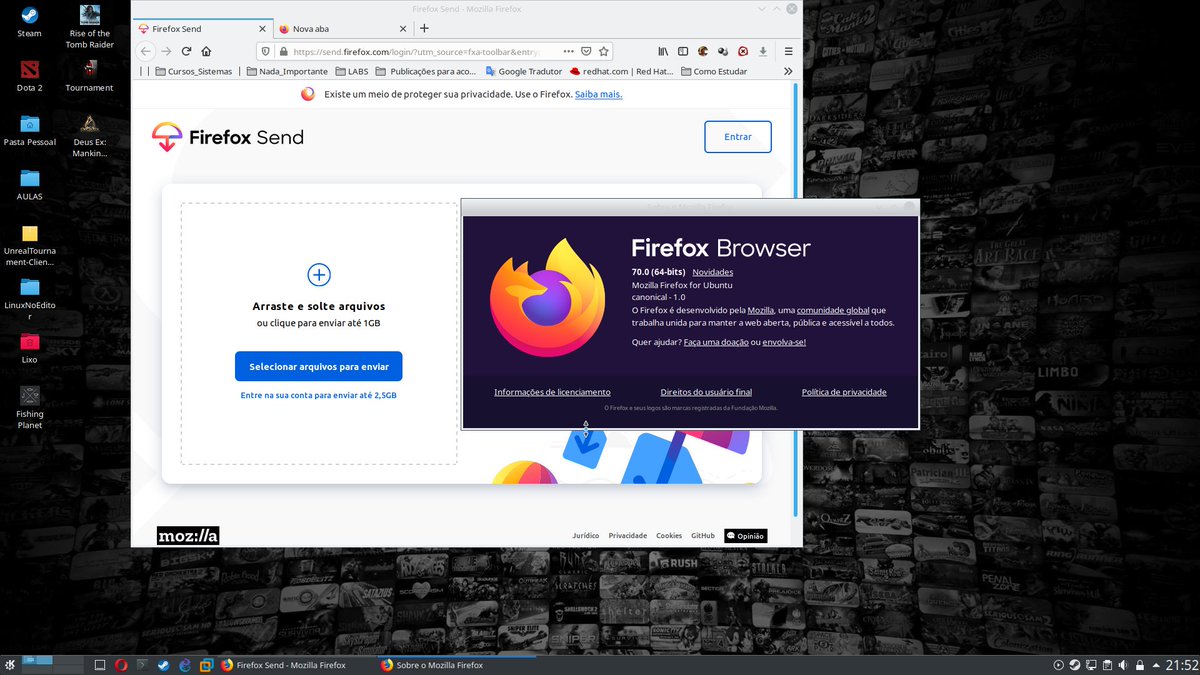Open Política de privacidade link

coord(844,392)
